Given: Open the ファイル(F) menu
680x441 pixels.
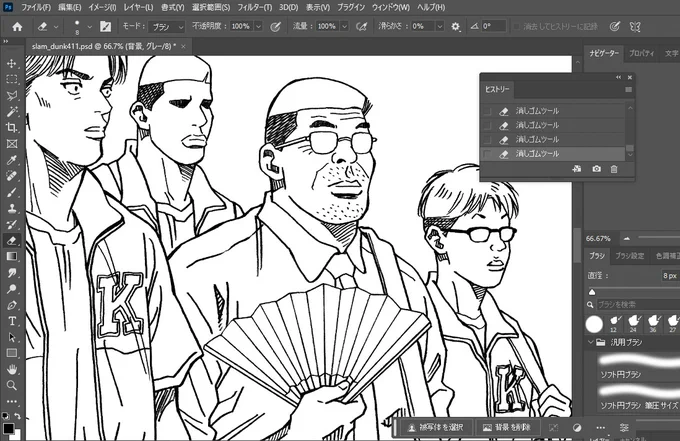Looking at the screenshot, I should (36, 7).
